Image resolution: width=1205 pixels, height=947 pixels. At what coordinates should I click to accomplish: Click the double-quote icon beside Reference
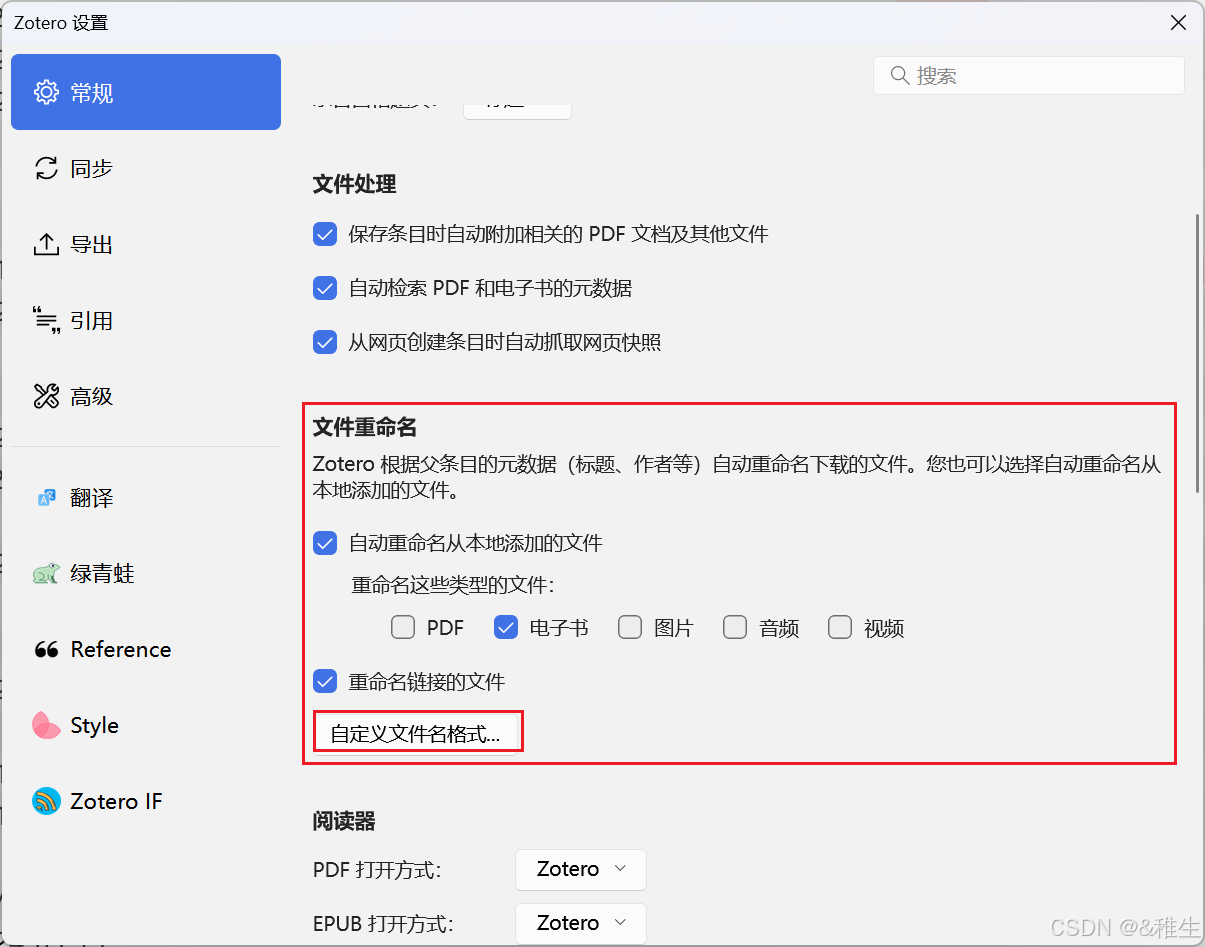coord(46,650)
